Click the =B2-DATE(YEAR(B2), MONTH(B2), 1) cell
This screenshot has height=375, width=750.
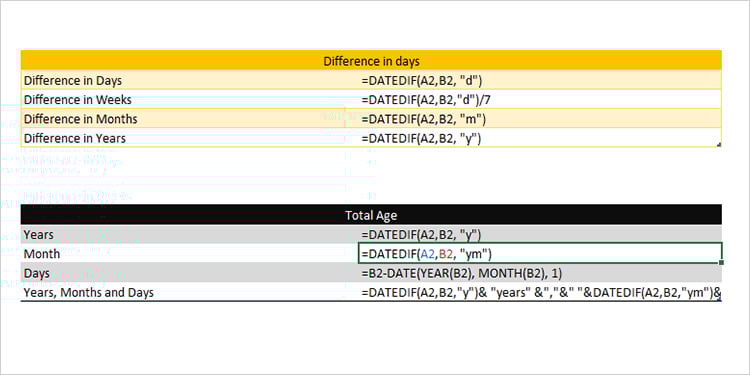click(x=540, y=273)
